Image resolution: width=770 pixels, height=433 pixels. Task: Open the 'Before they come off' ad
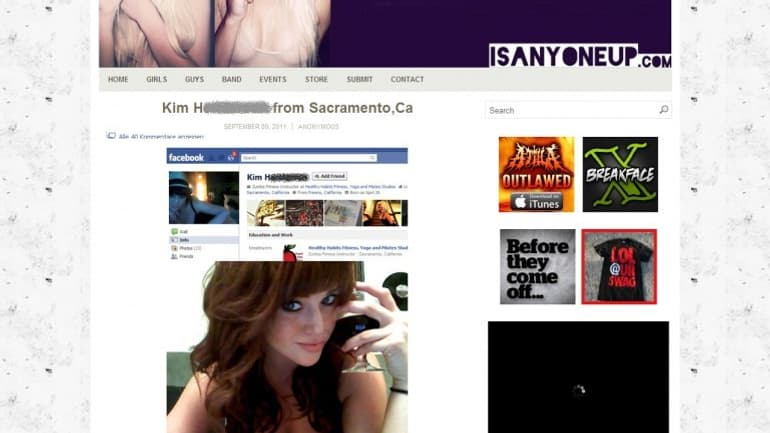coord(538,267)
